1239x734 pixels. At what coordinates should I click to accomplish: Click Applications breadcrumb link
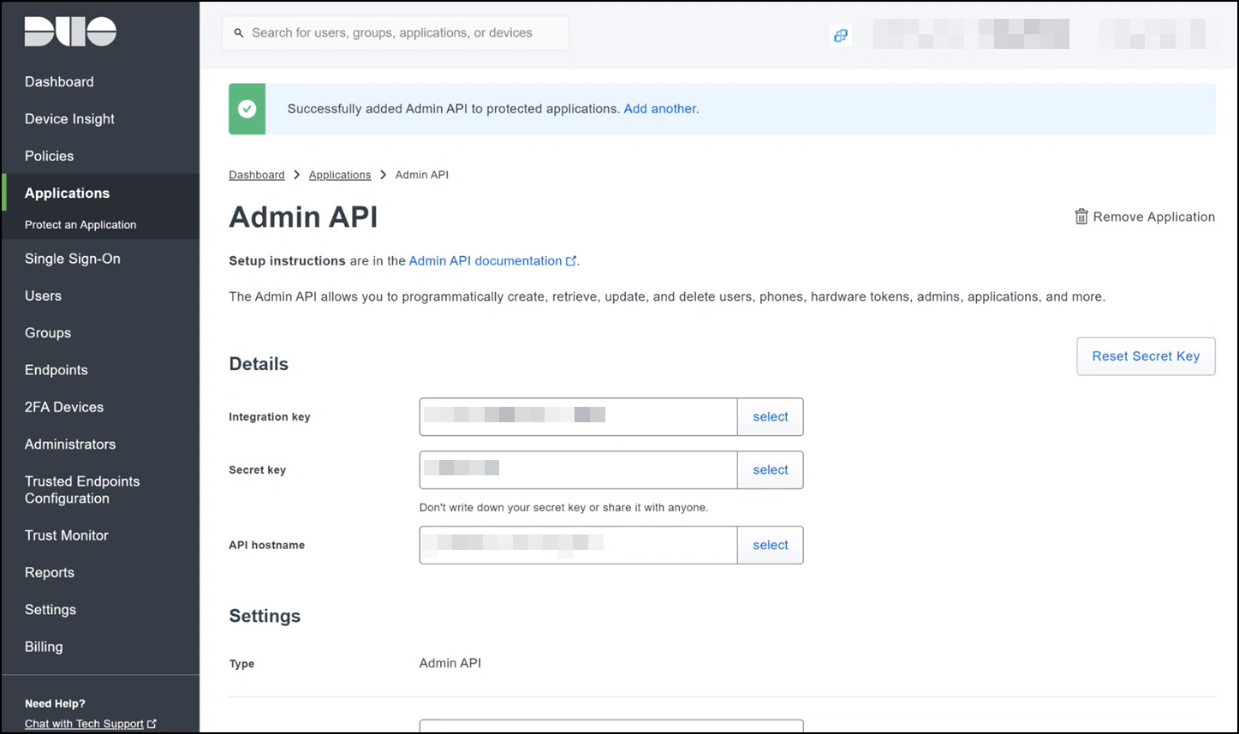[x=340, y=175]
